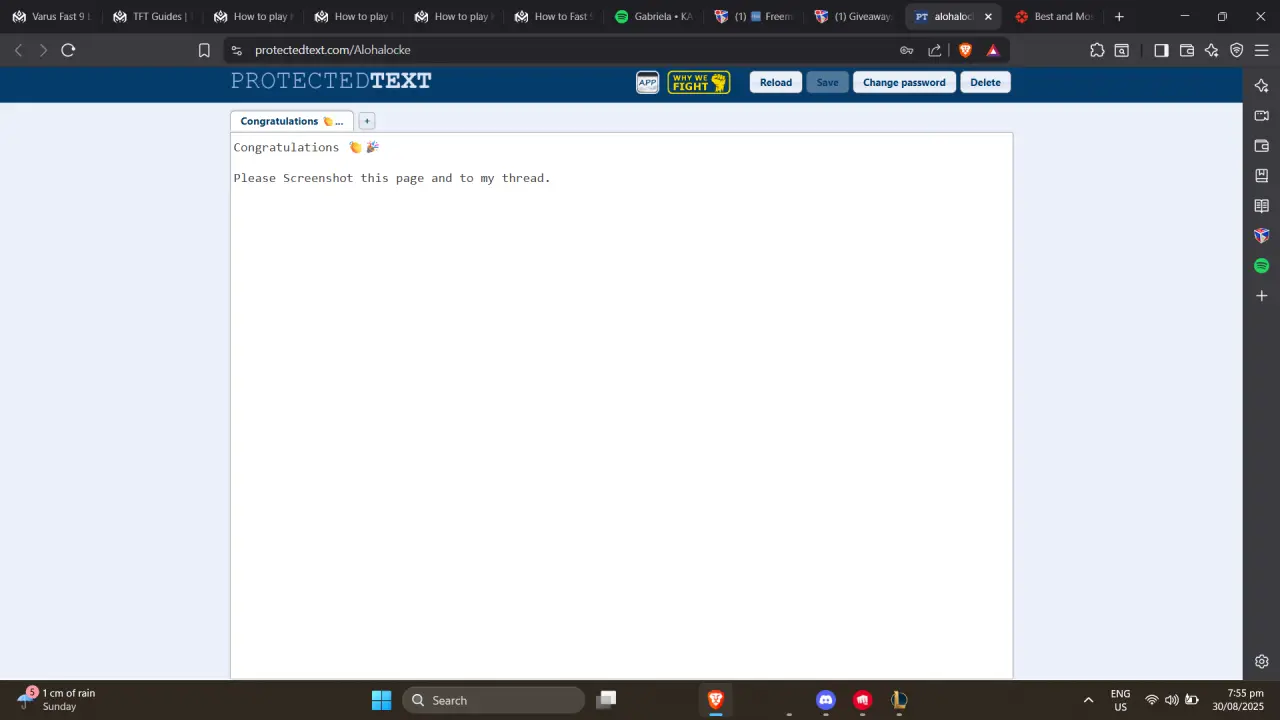The image size is (1280, 720).
Task: Add a new note tab
Action: click(366, 121)
